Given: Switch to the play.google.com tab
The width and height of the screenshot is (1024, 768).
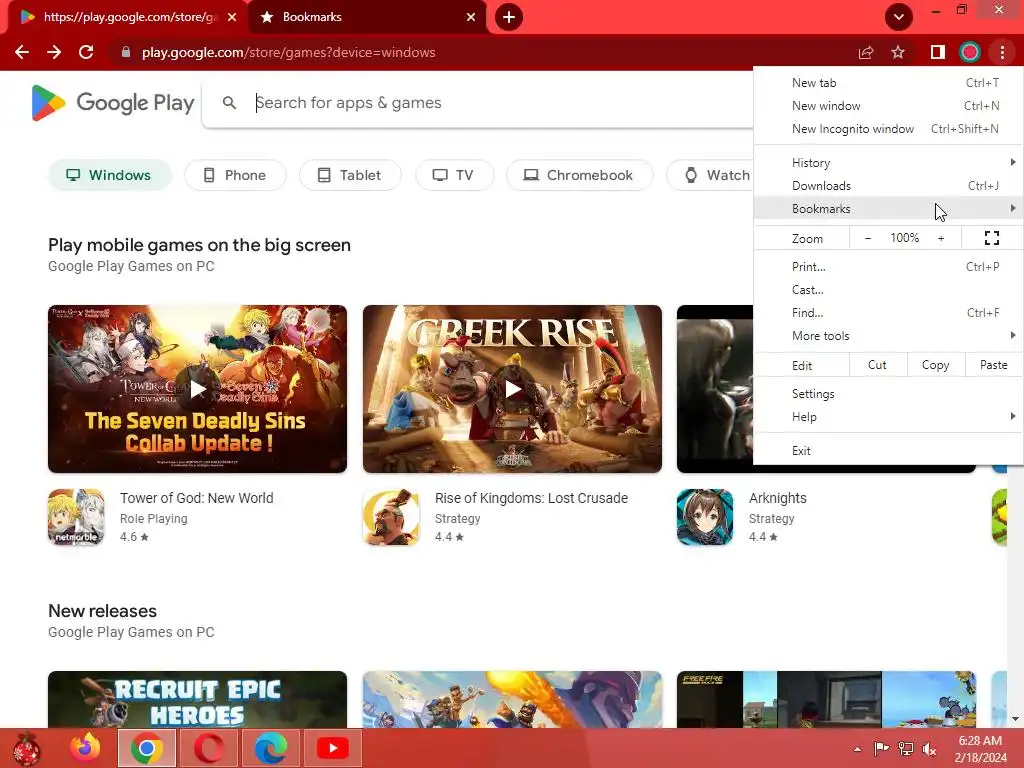Looking at the screenshot, I should [x=128, y=17].
